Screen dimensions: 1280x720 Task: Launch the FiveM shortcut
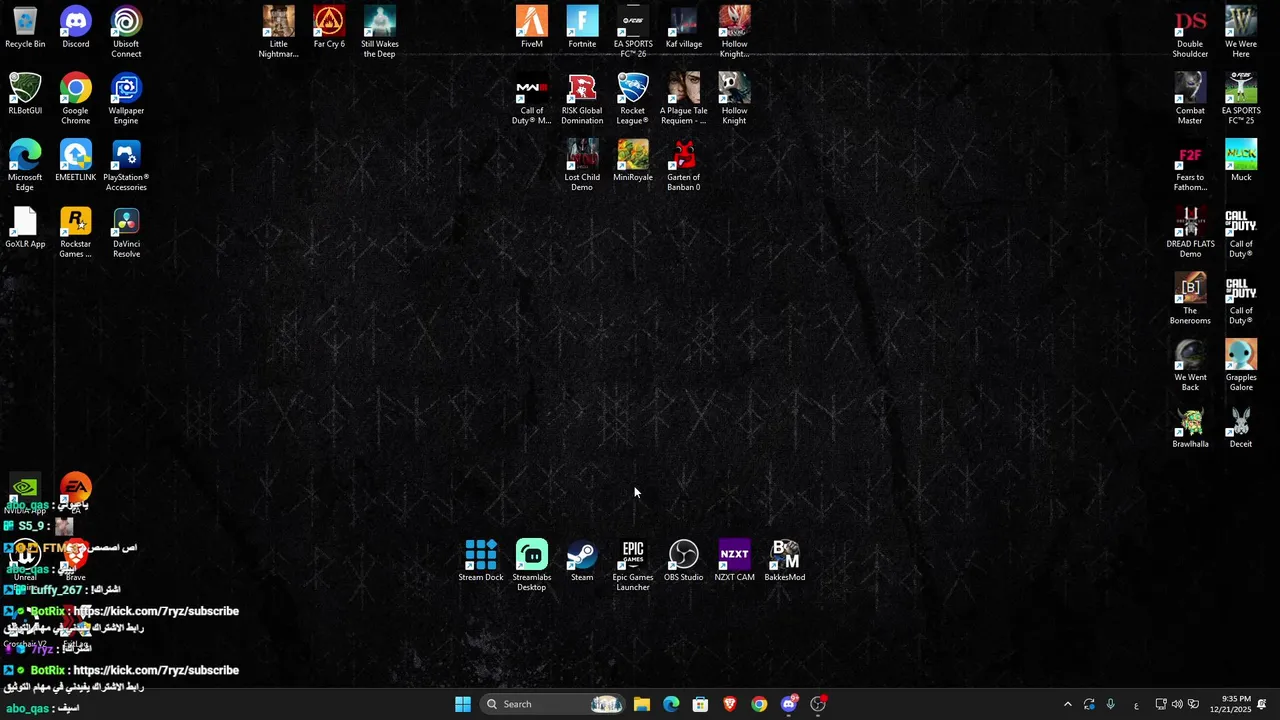pos(532,28)
